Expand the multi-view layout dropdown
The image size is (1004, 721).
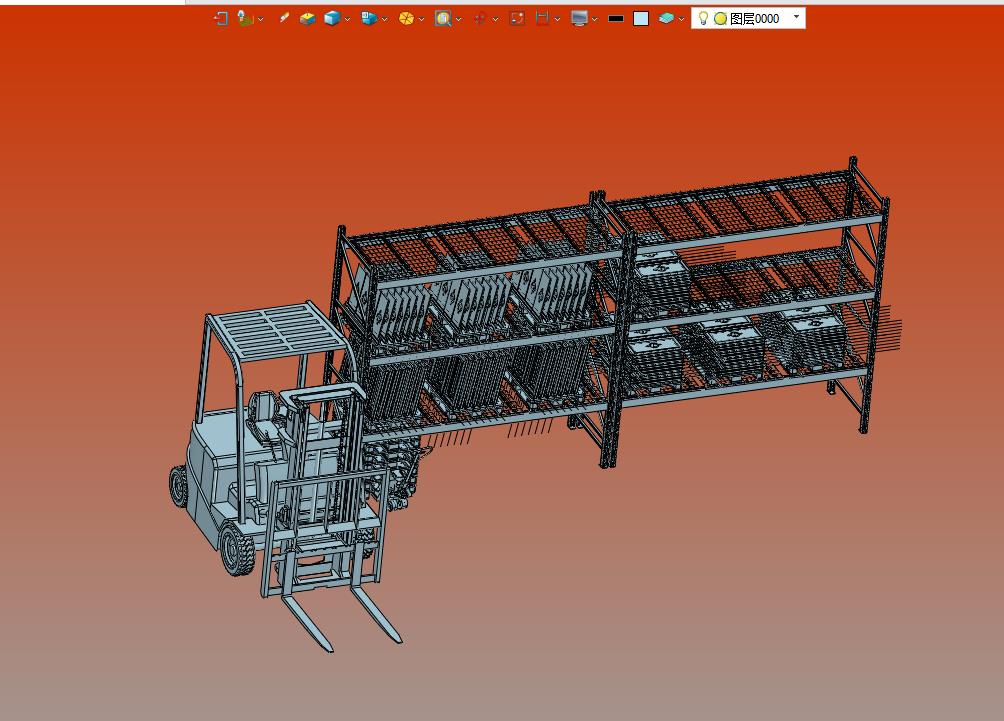point(384,19)
